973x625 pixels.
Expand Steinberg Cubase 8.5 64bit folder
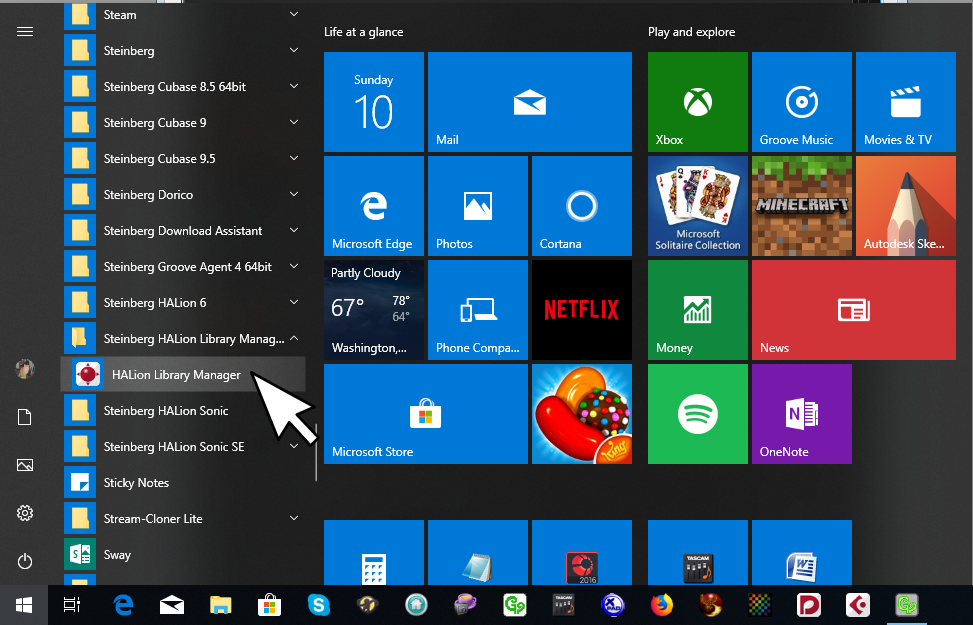[x=183, y=86]
